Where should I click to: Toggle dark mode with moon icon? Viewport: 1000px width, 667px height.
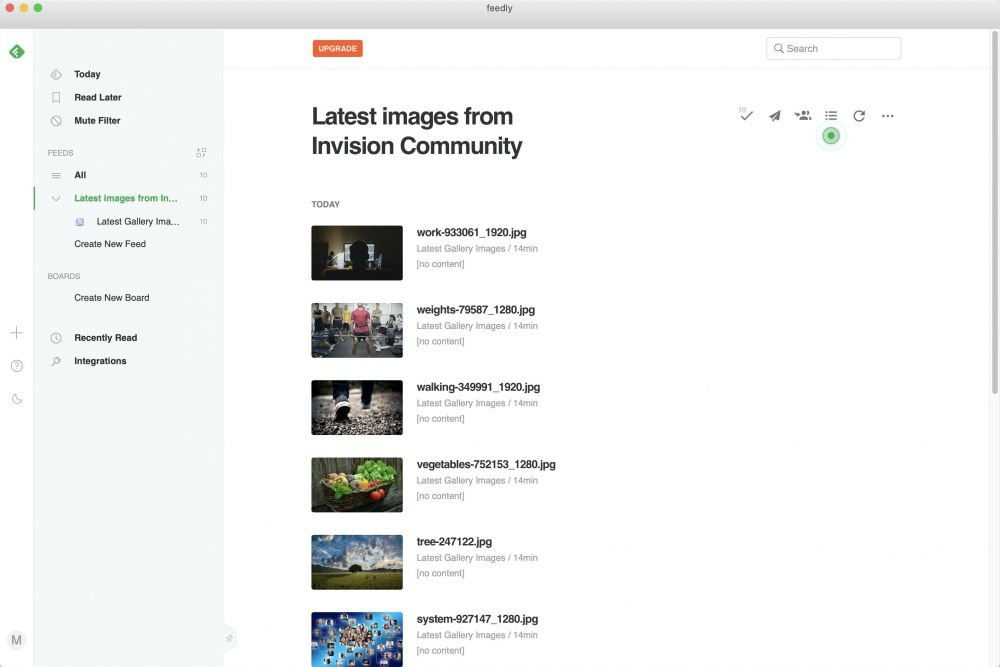click(16, 399)
